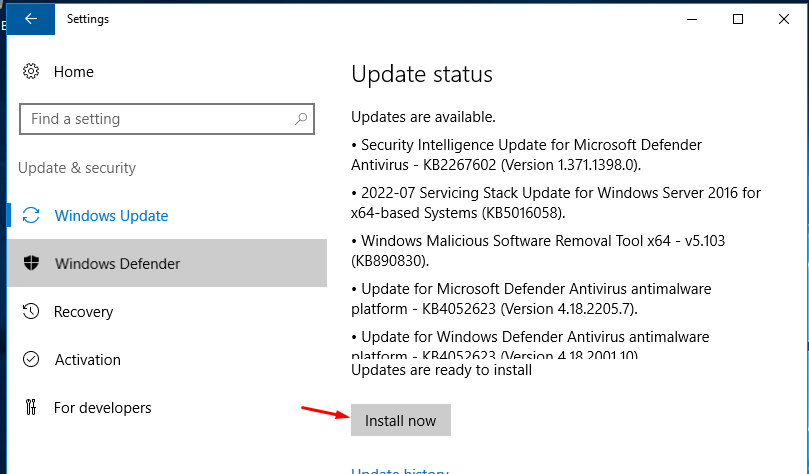Click the Activation checkmark circle icon
Image resolution: width=809 pixels, height=474 pixels.
[31, 360]
